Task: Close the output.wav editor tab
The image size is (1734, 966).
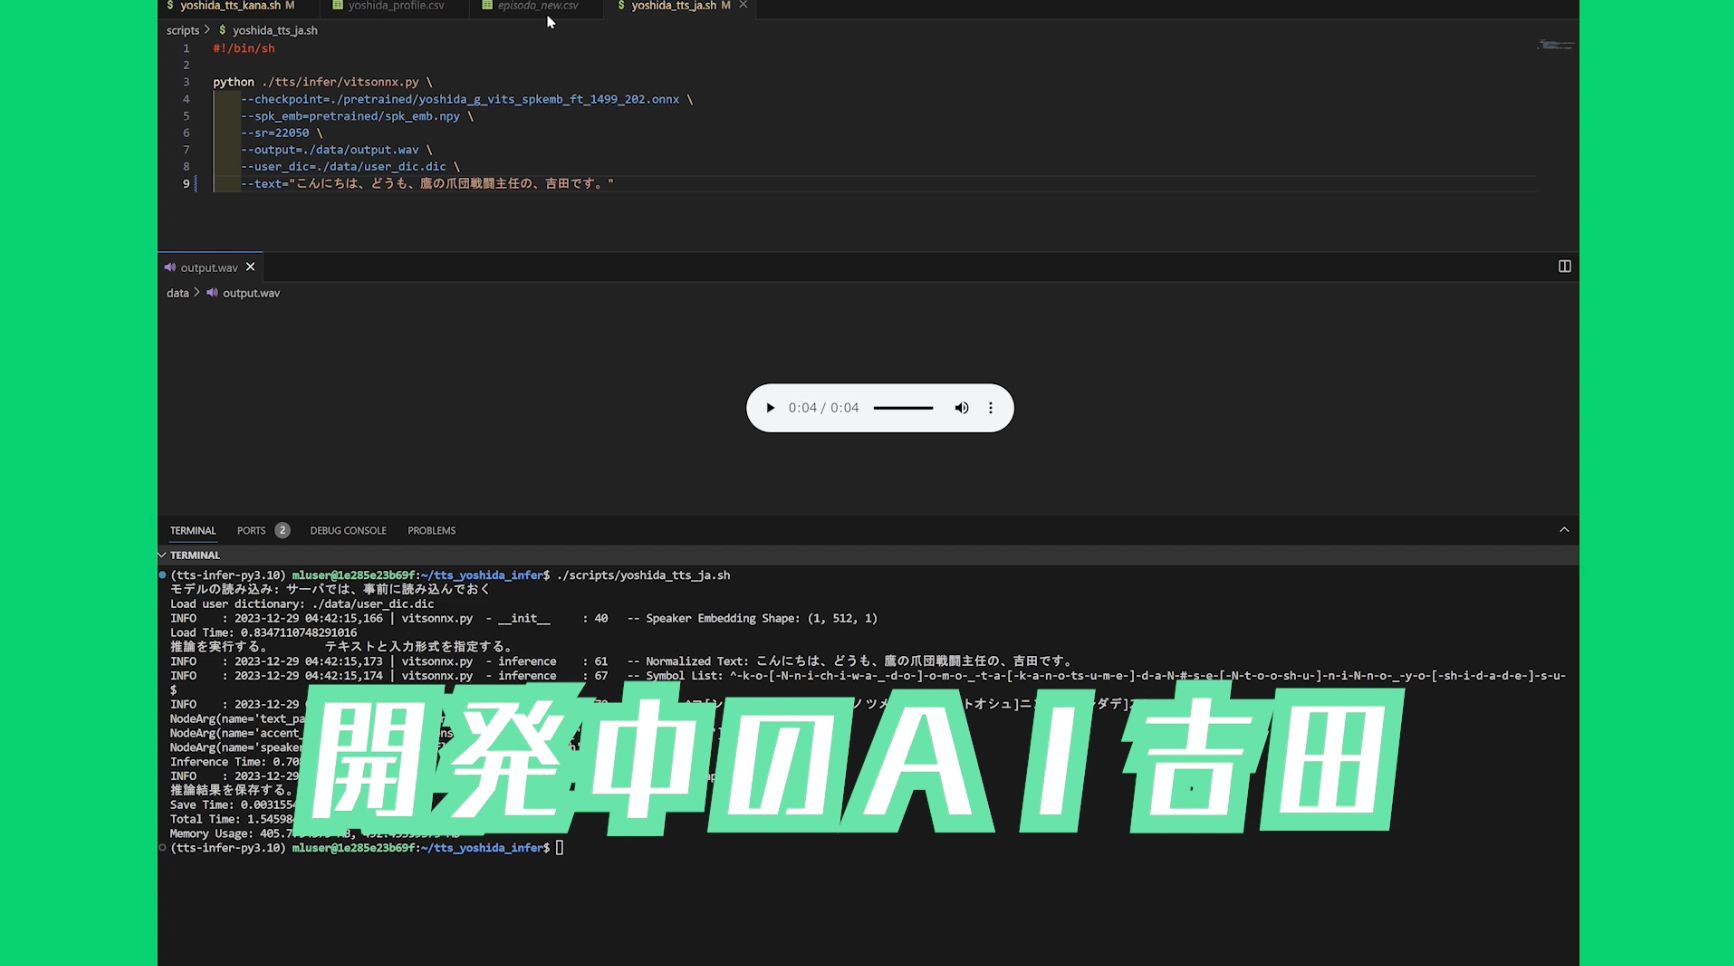Action: [x=250, y=267]
